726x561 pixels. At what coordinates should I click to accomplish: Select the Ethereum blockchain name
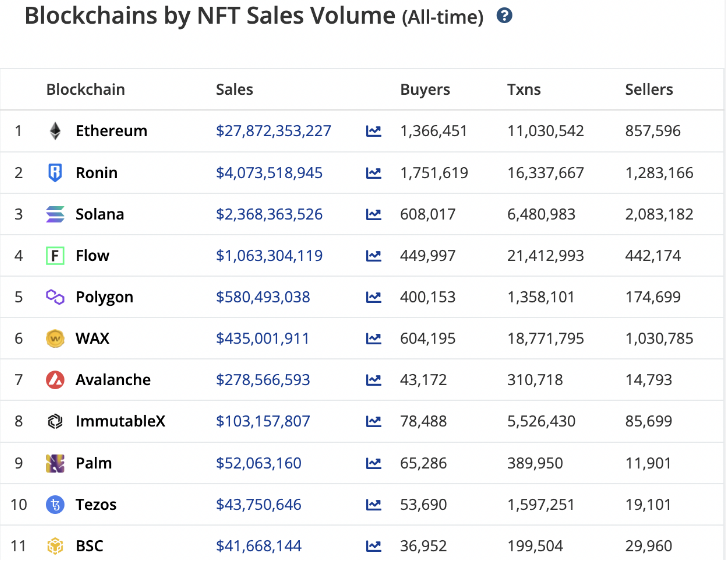pos(112,131)
